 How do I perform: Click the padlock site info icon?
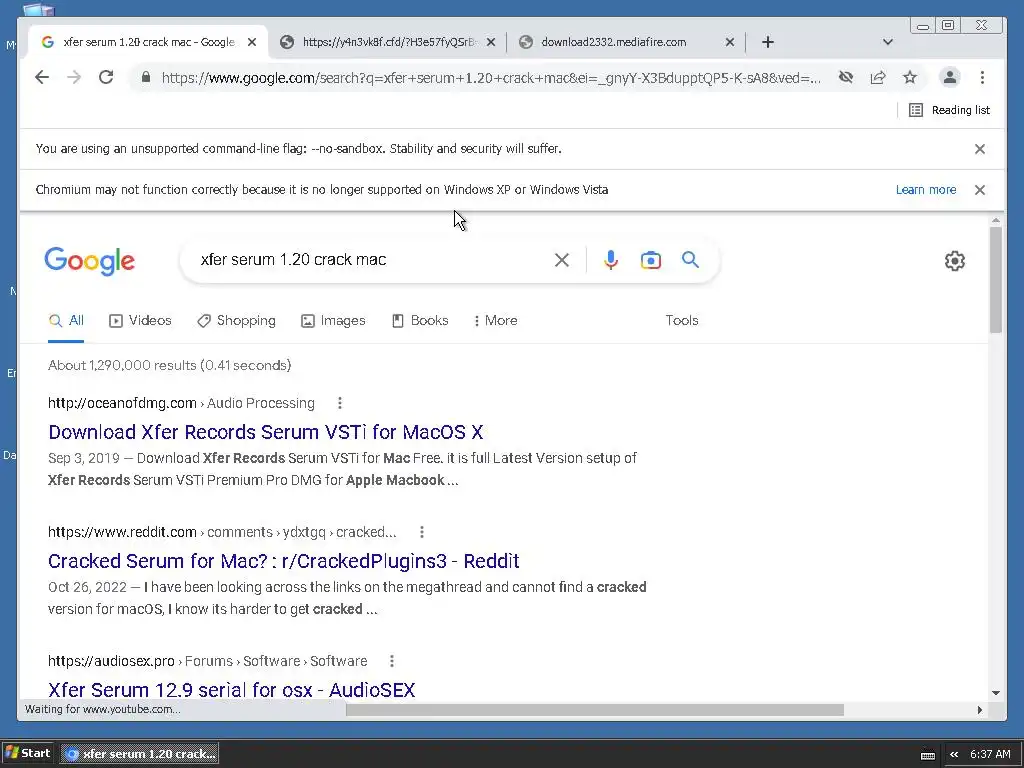[146, 78]
